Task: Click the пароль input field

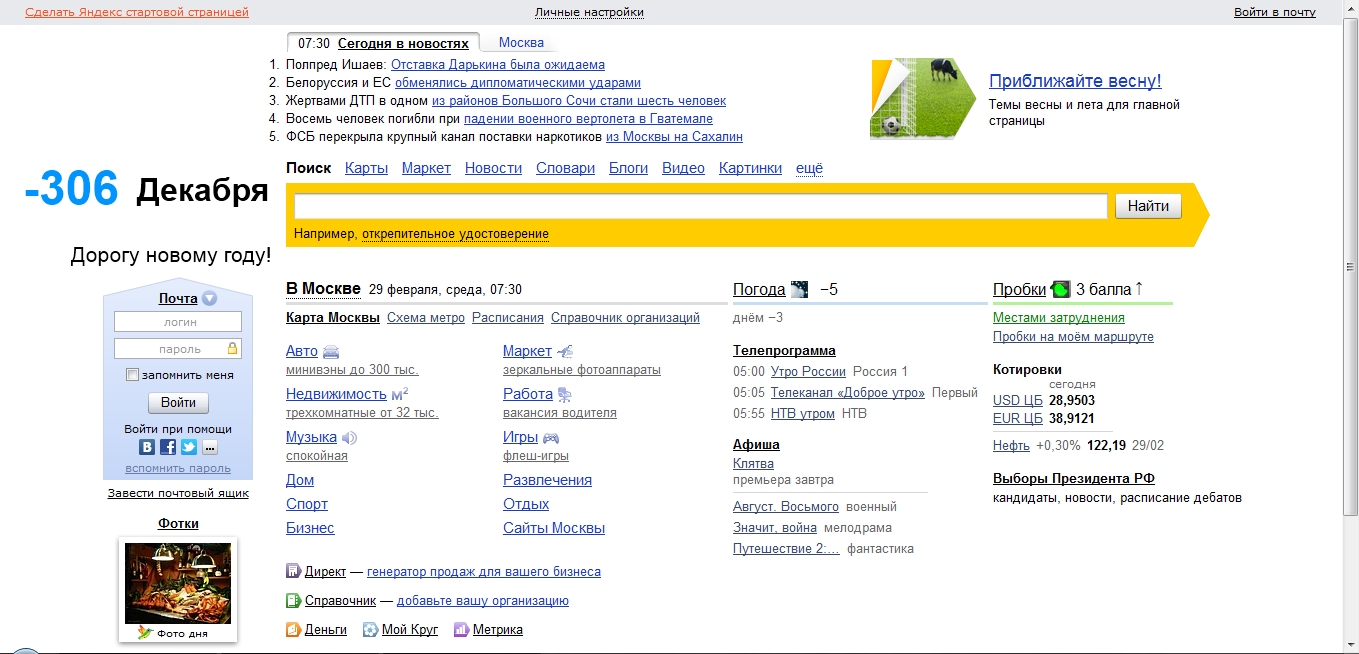Action: tap(178, 349)
